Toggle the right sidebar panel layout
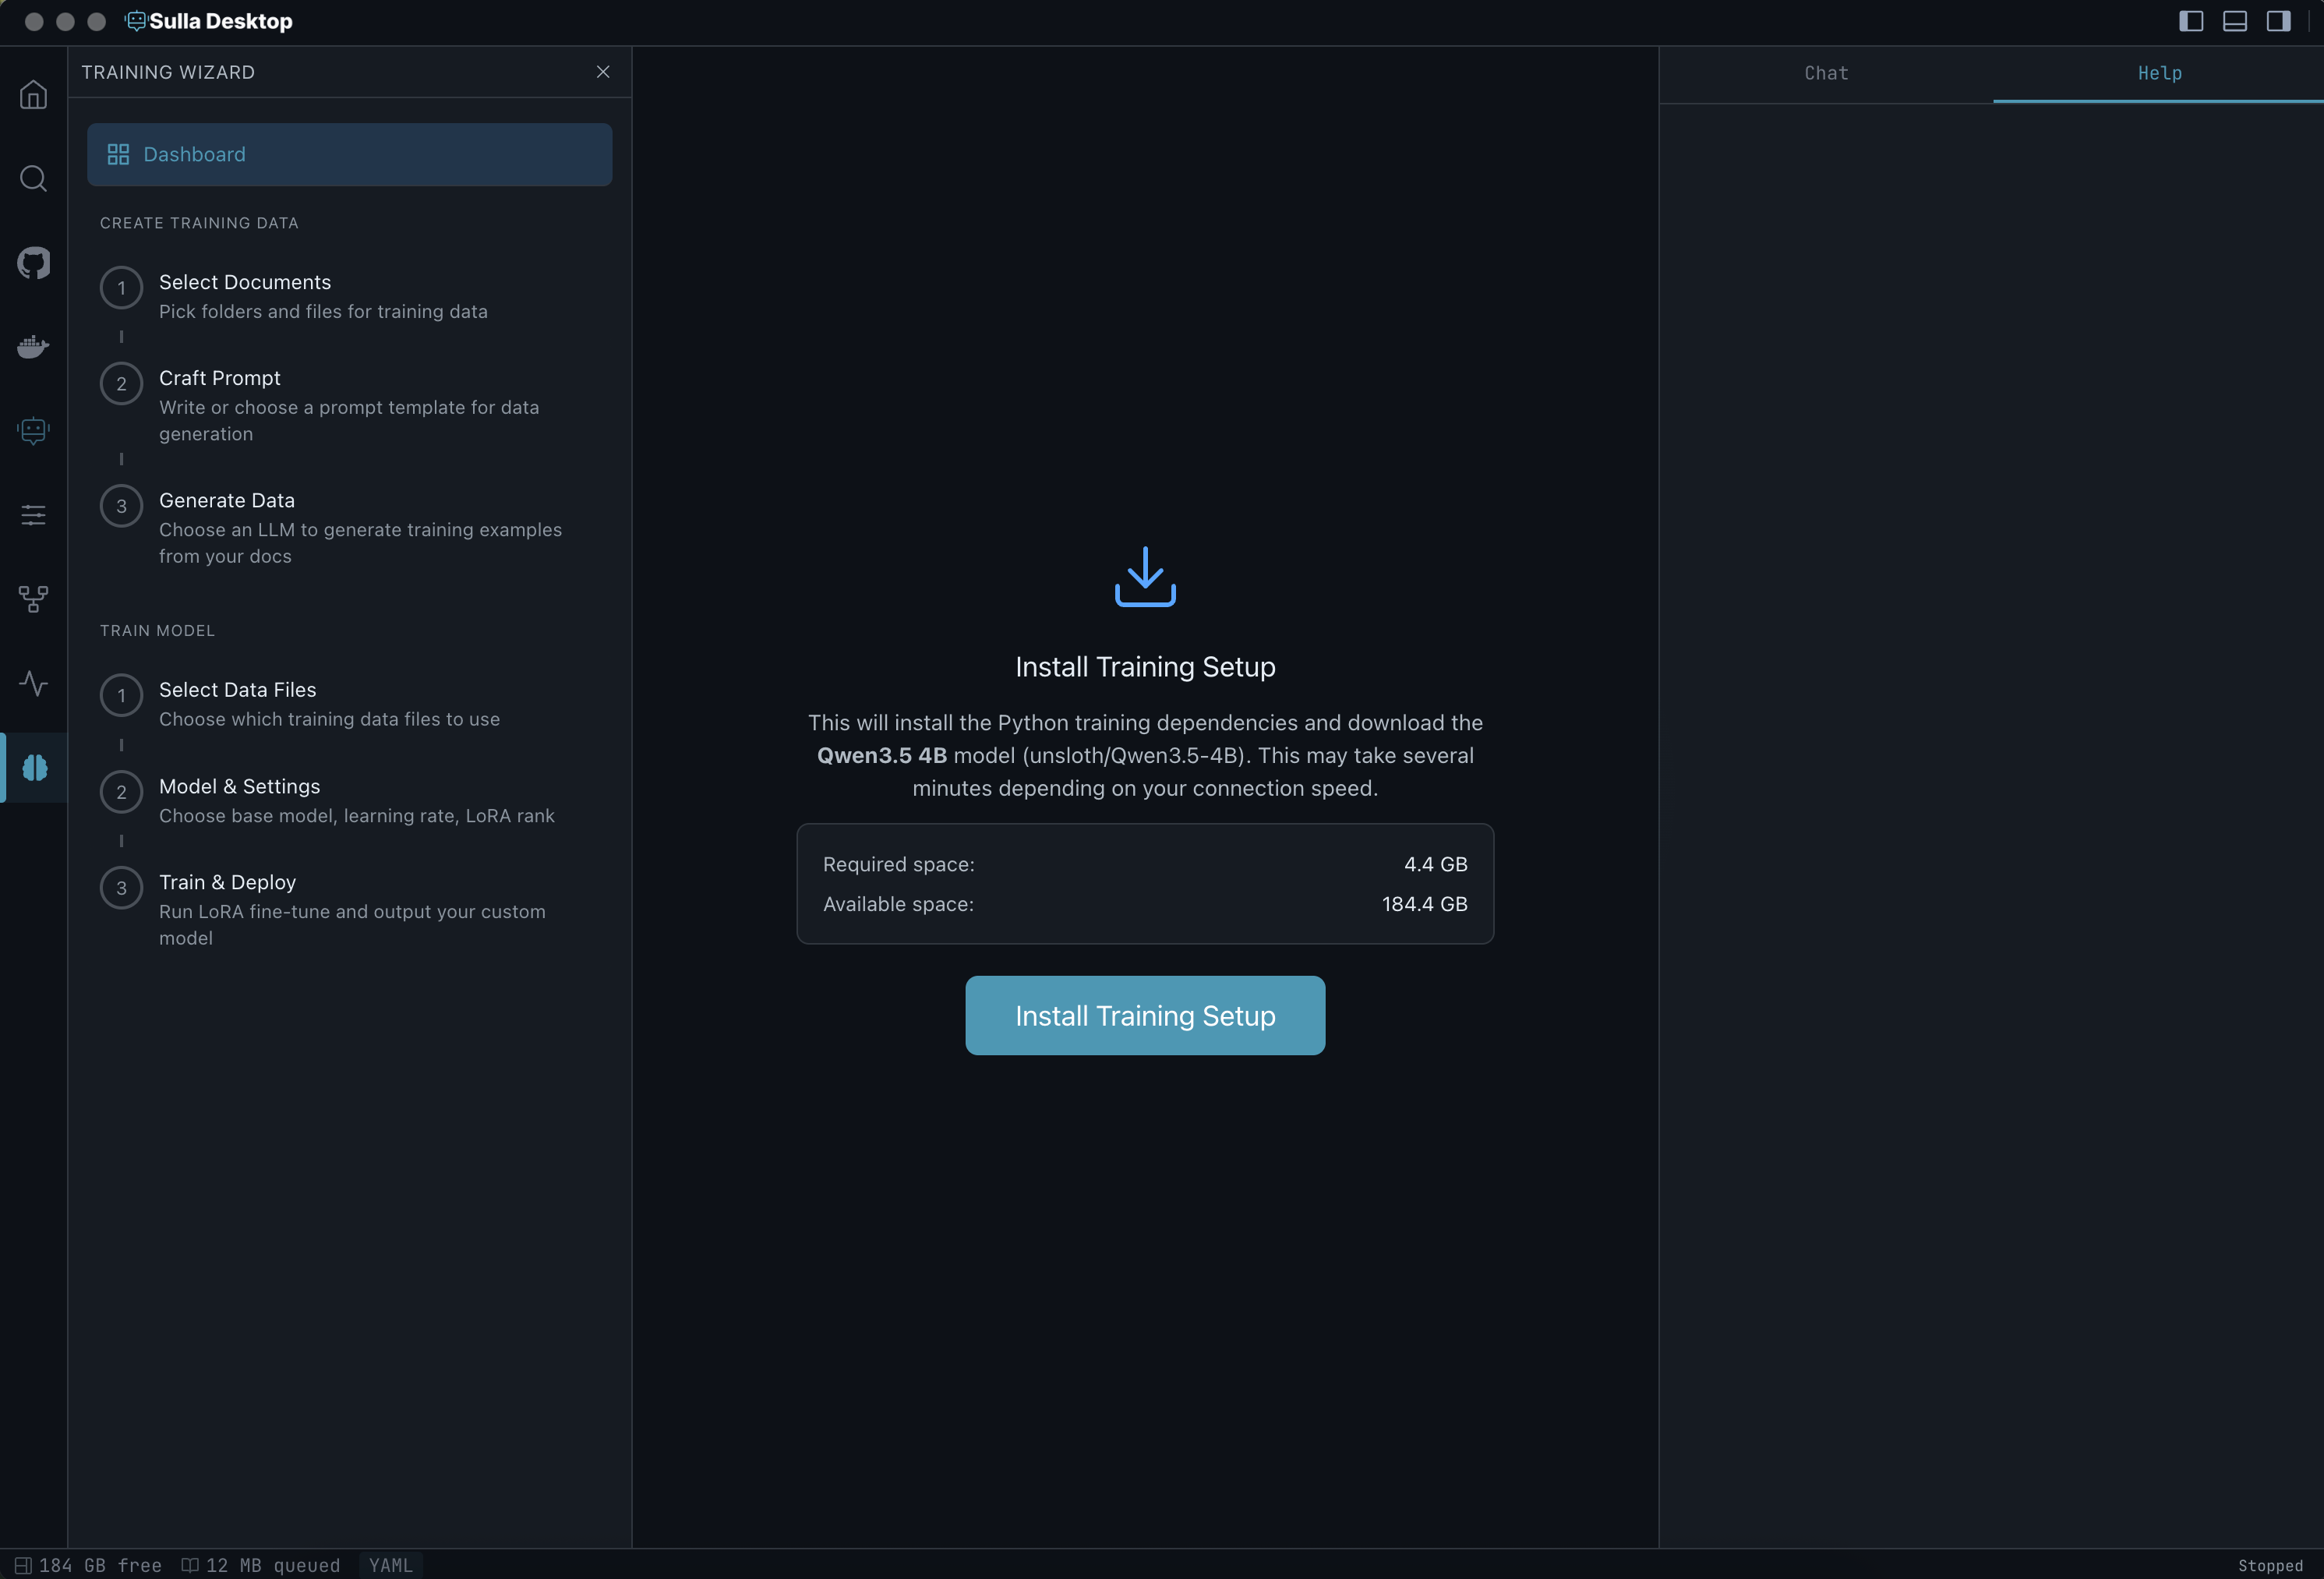2324x1579 pixels. pos(2278,21)
